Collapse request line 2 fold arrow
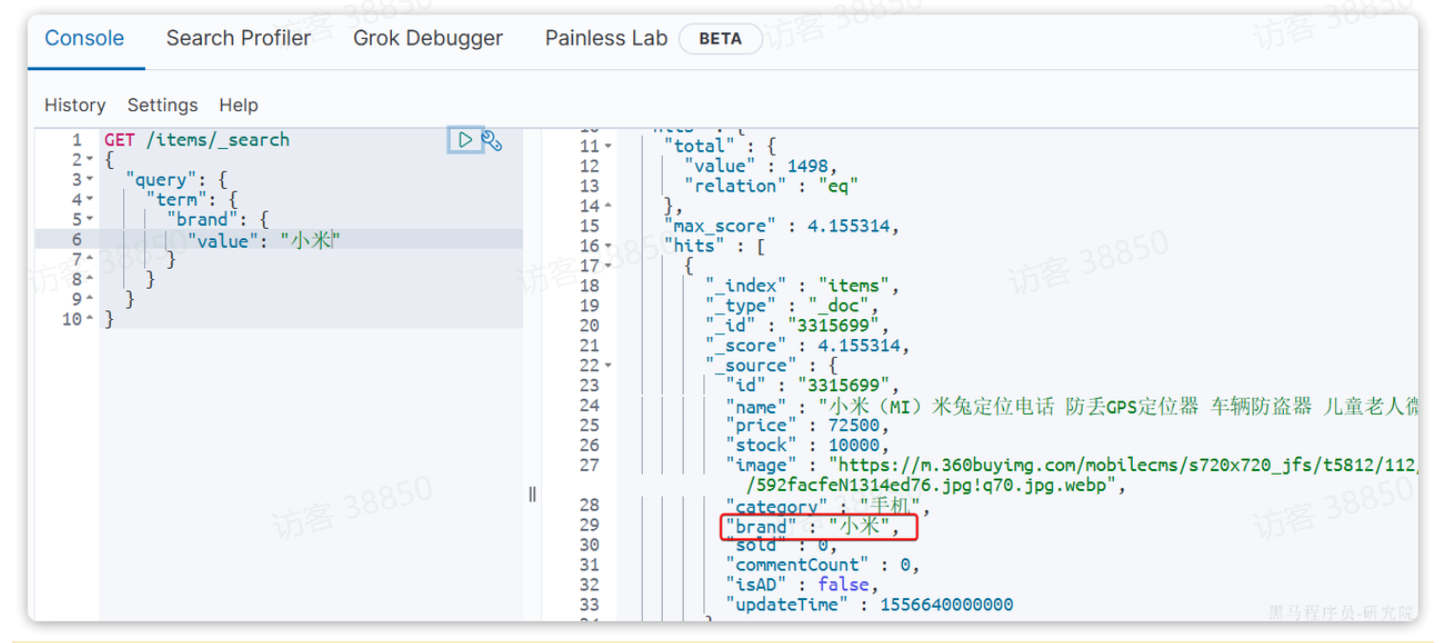Screen dimensions: 1442x643 coord(90,160)
